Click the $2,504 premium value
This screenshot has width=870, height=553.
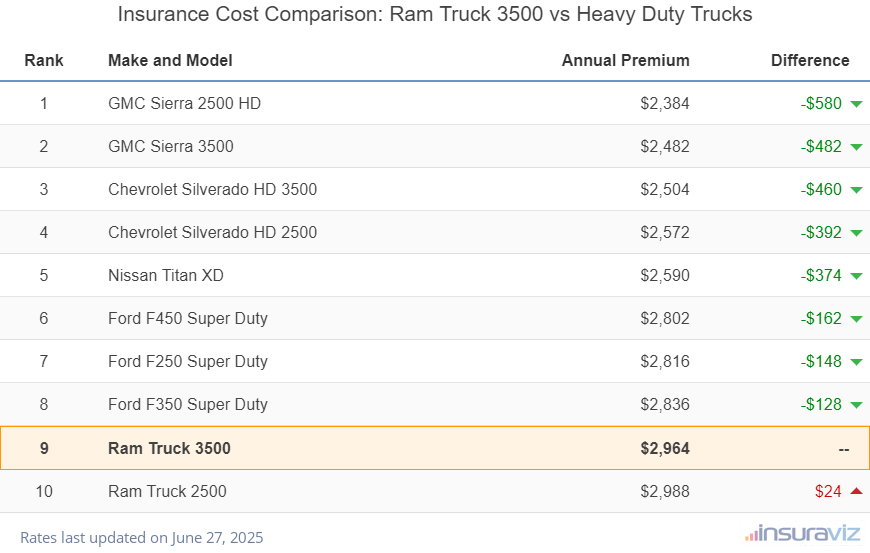pyautogui.click(x=665, y=190)
